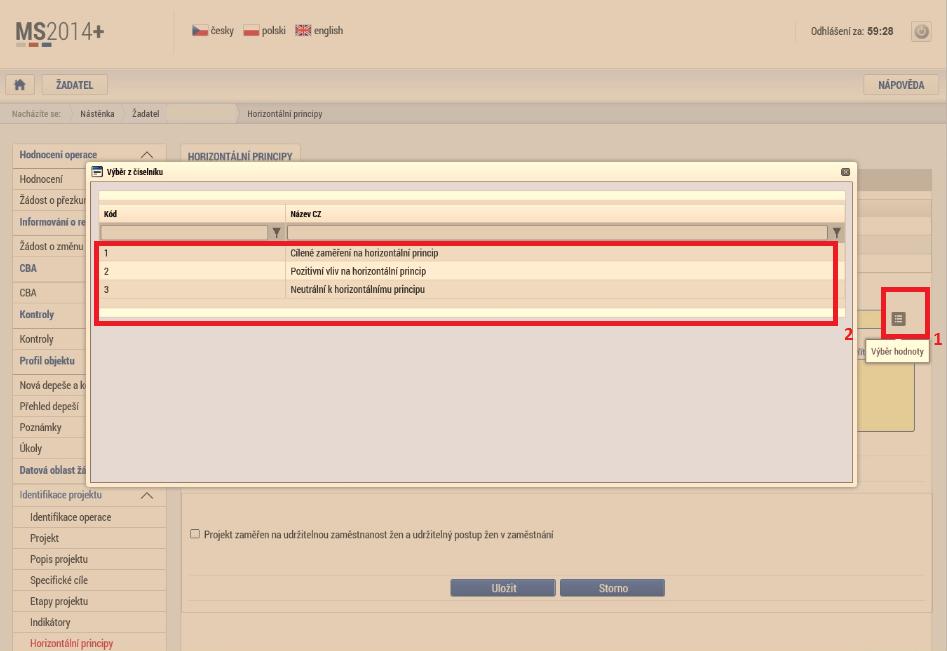The height and width of the screenshot is (651, 947).
Task: Open Přehled depeší in sidebar
Action: pyautogui.click(x=49, y=406)
